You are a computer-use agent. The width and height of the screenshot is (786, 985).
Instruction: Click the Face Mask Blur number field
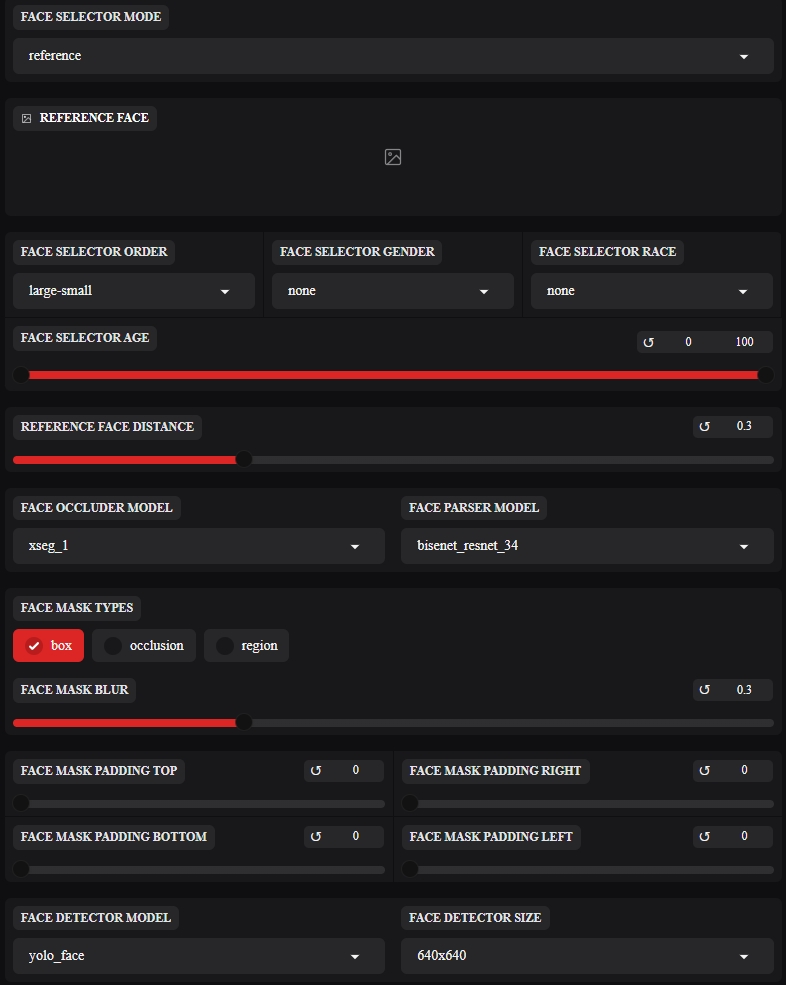tap(744, 690)
